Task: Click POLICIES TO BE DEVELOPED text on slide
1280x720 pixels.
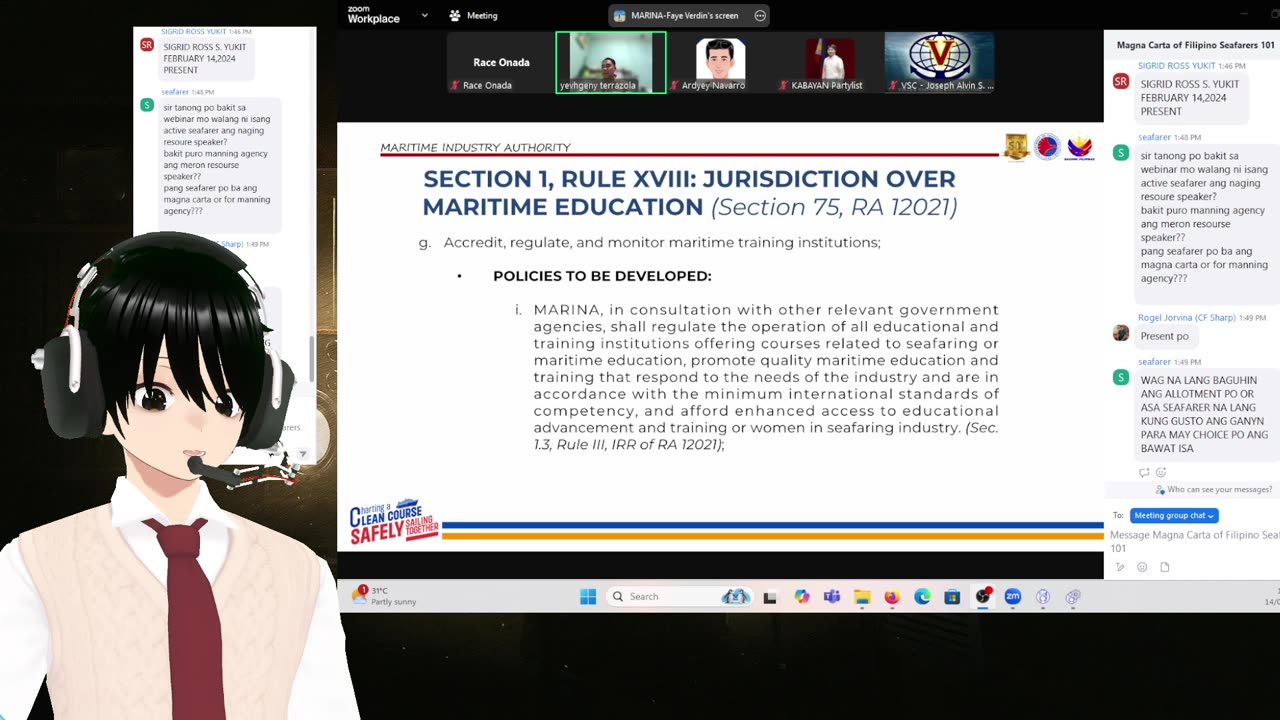Action: tap(602, 276)
